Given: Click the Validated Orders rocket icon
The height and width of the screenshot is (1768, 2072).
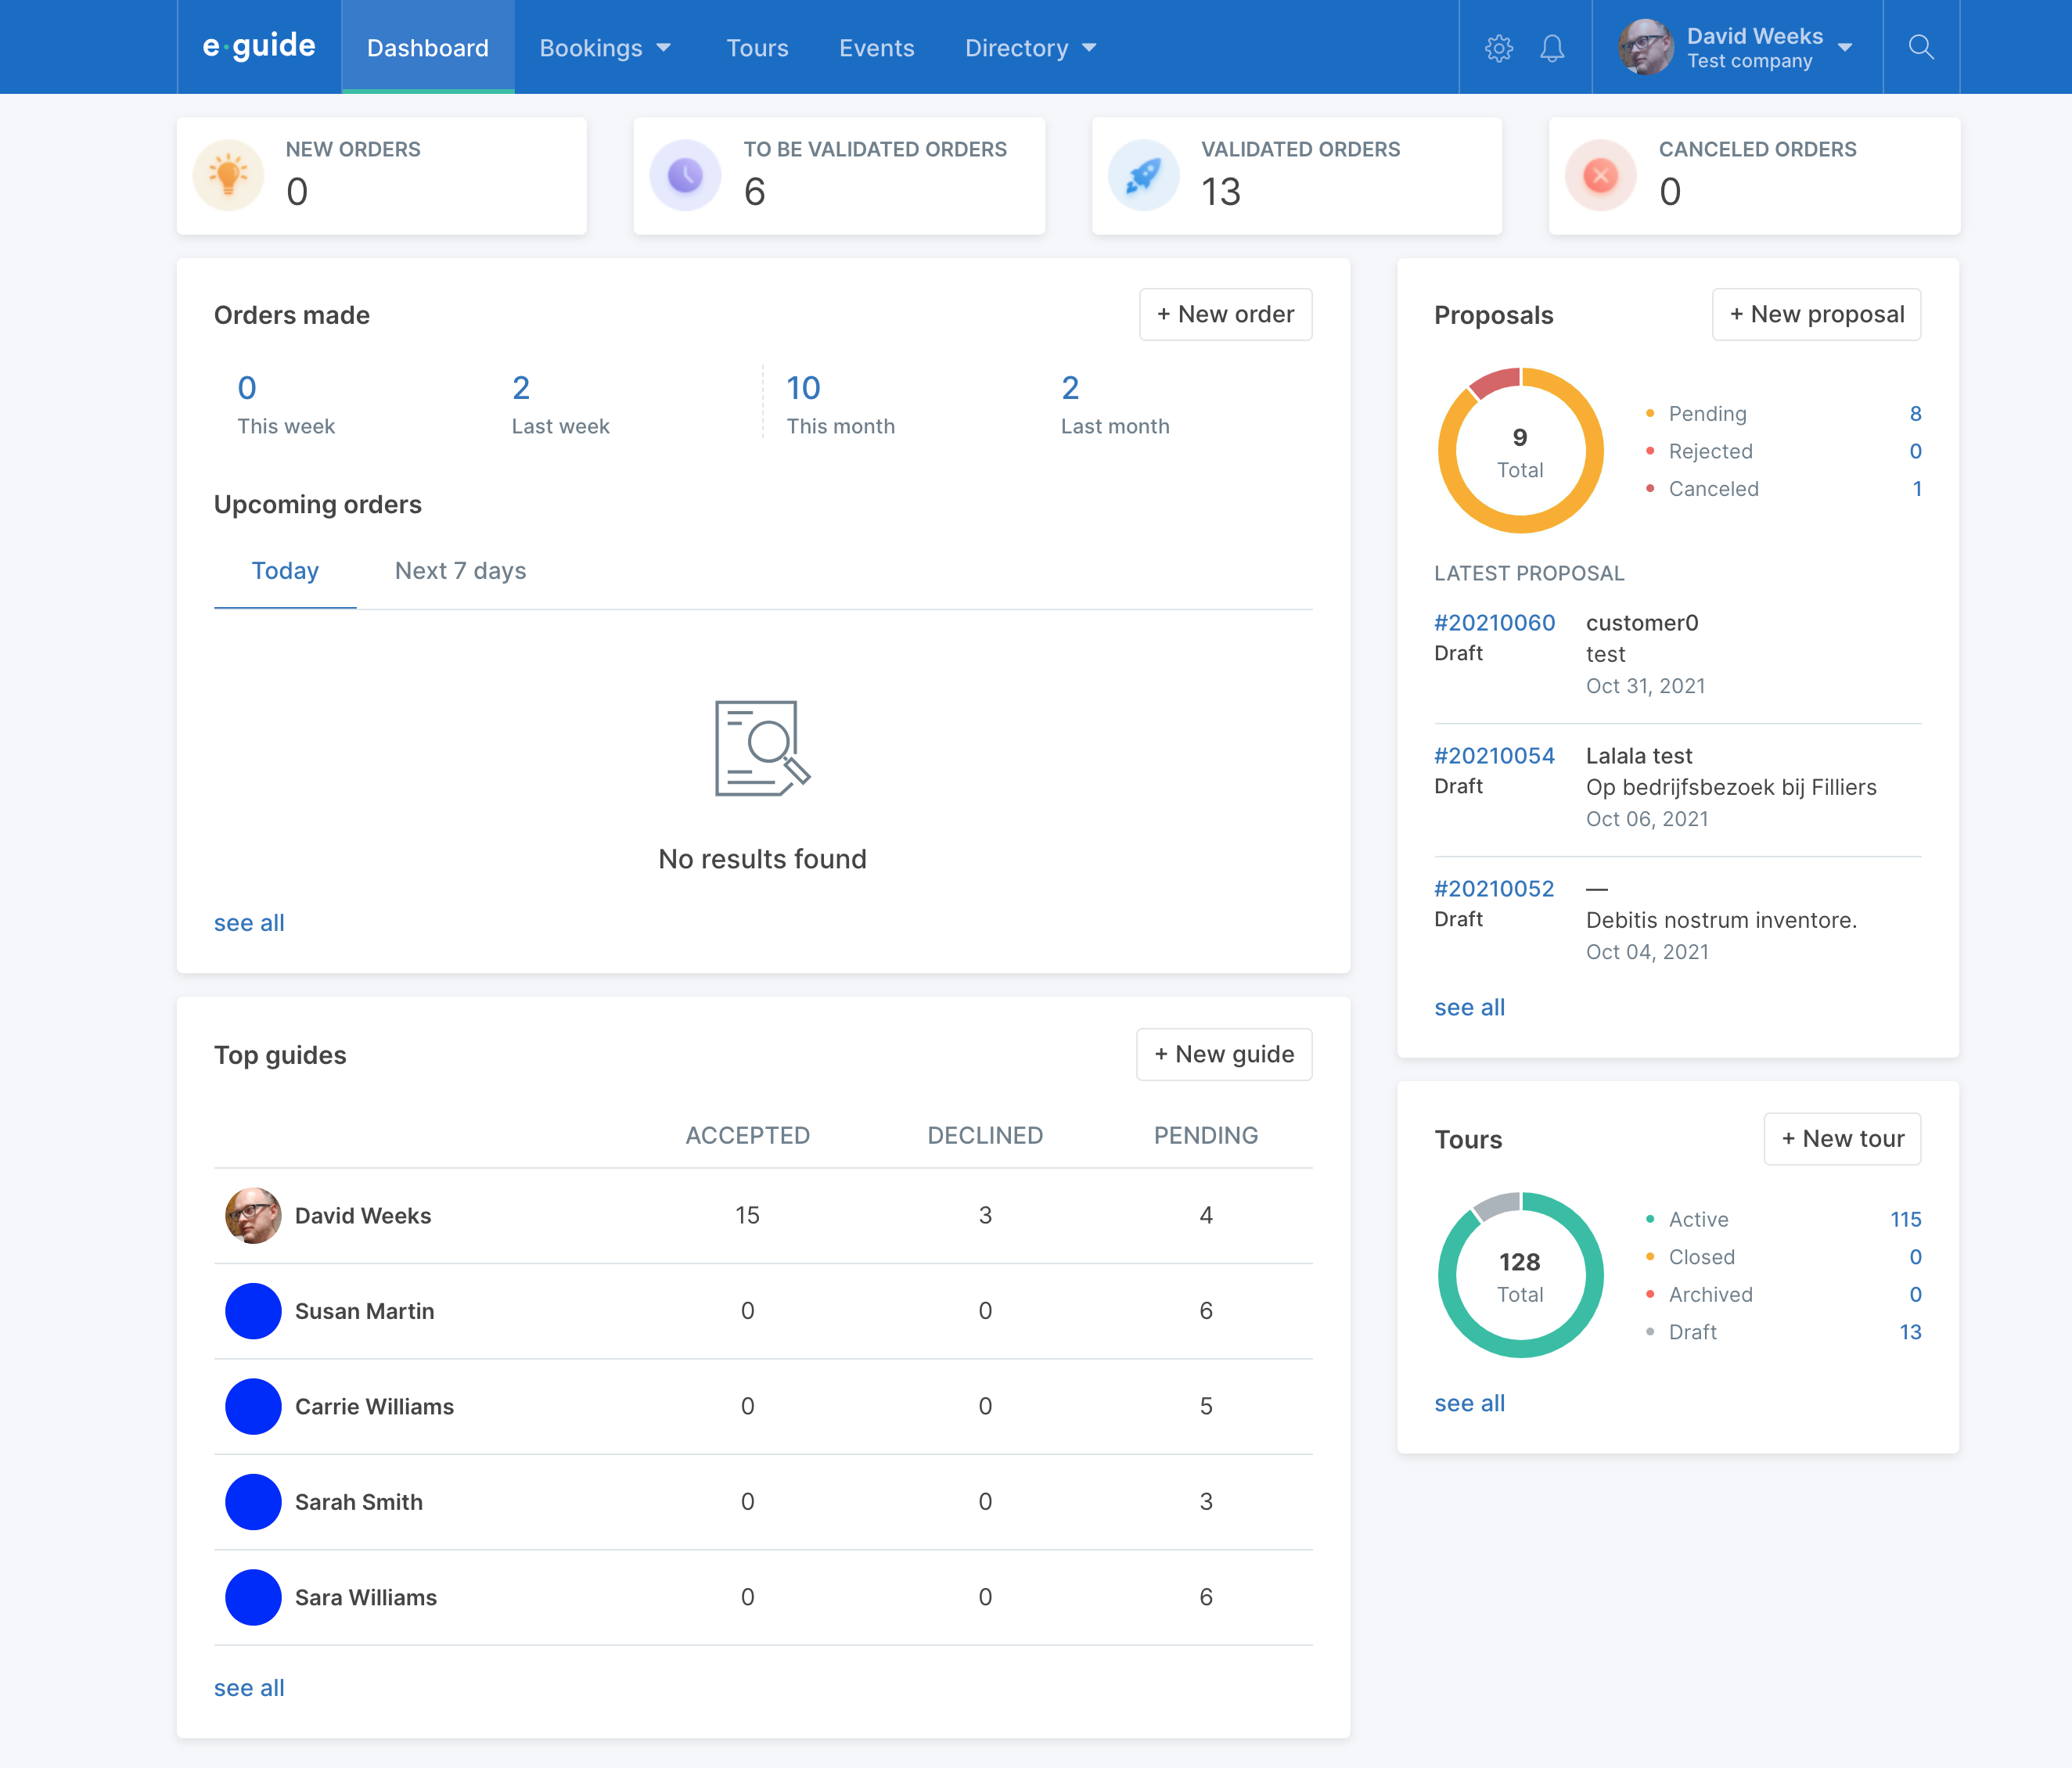Looking at the screenshot, I should click(x=1143, y=175).
